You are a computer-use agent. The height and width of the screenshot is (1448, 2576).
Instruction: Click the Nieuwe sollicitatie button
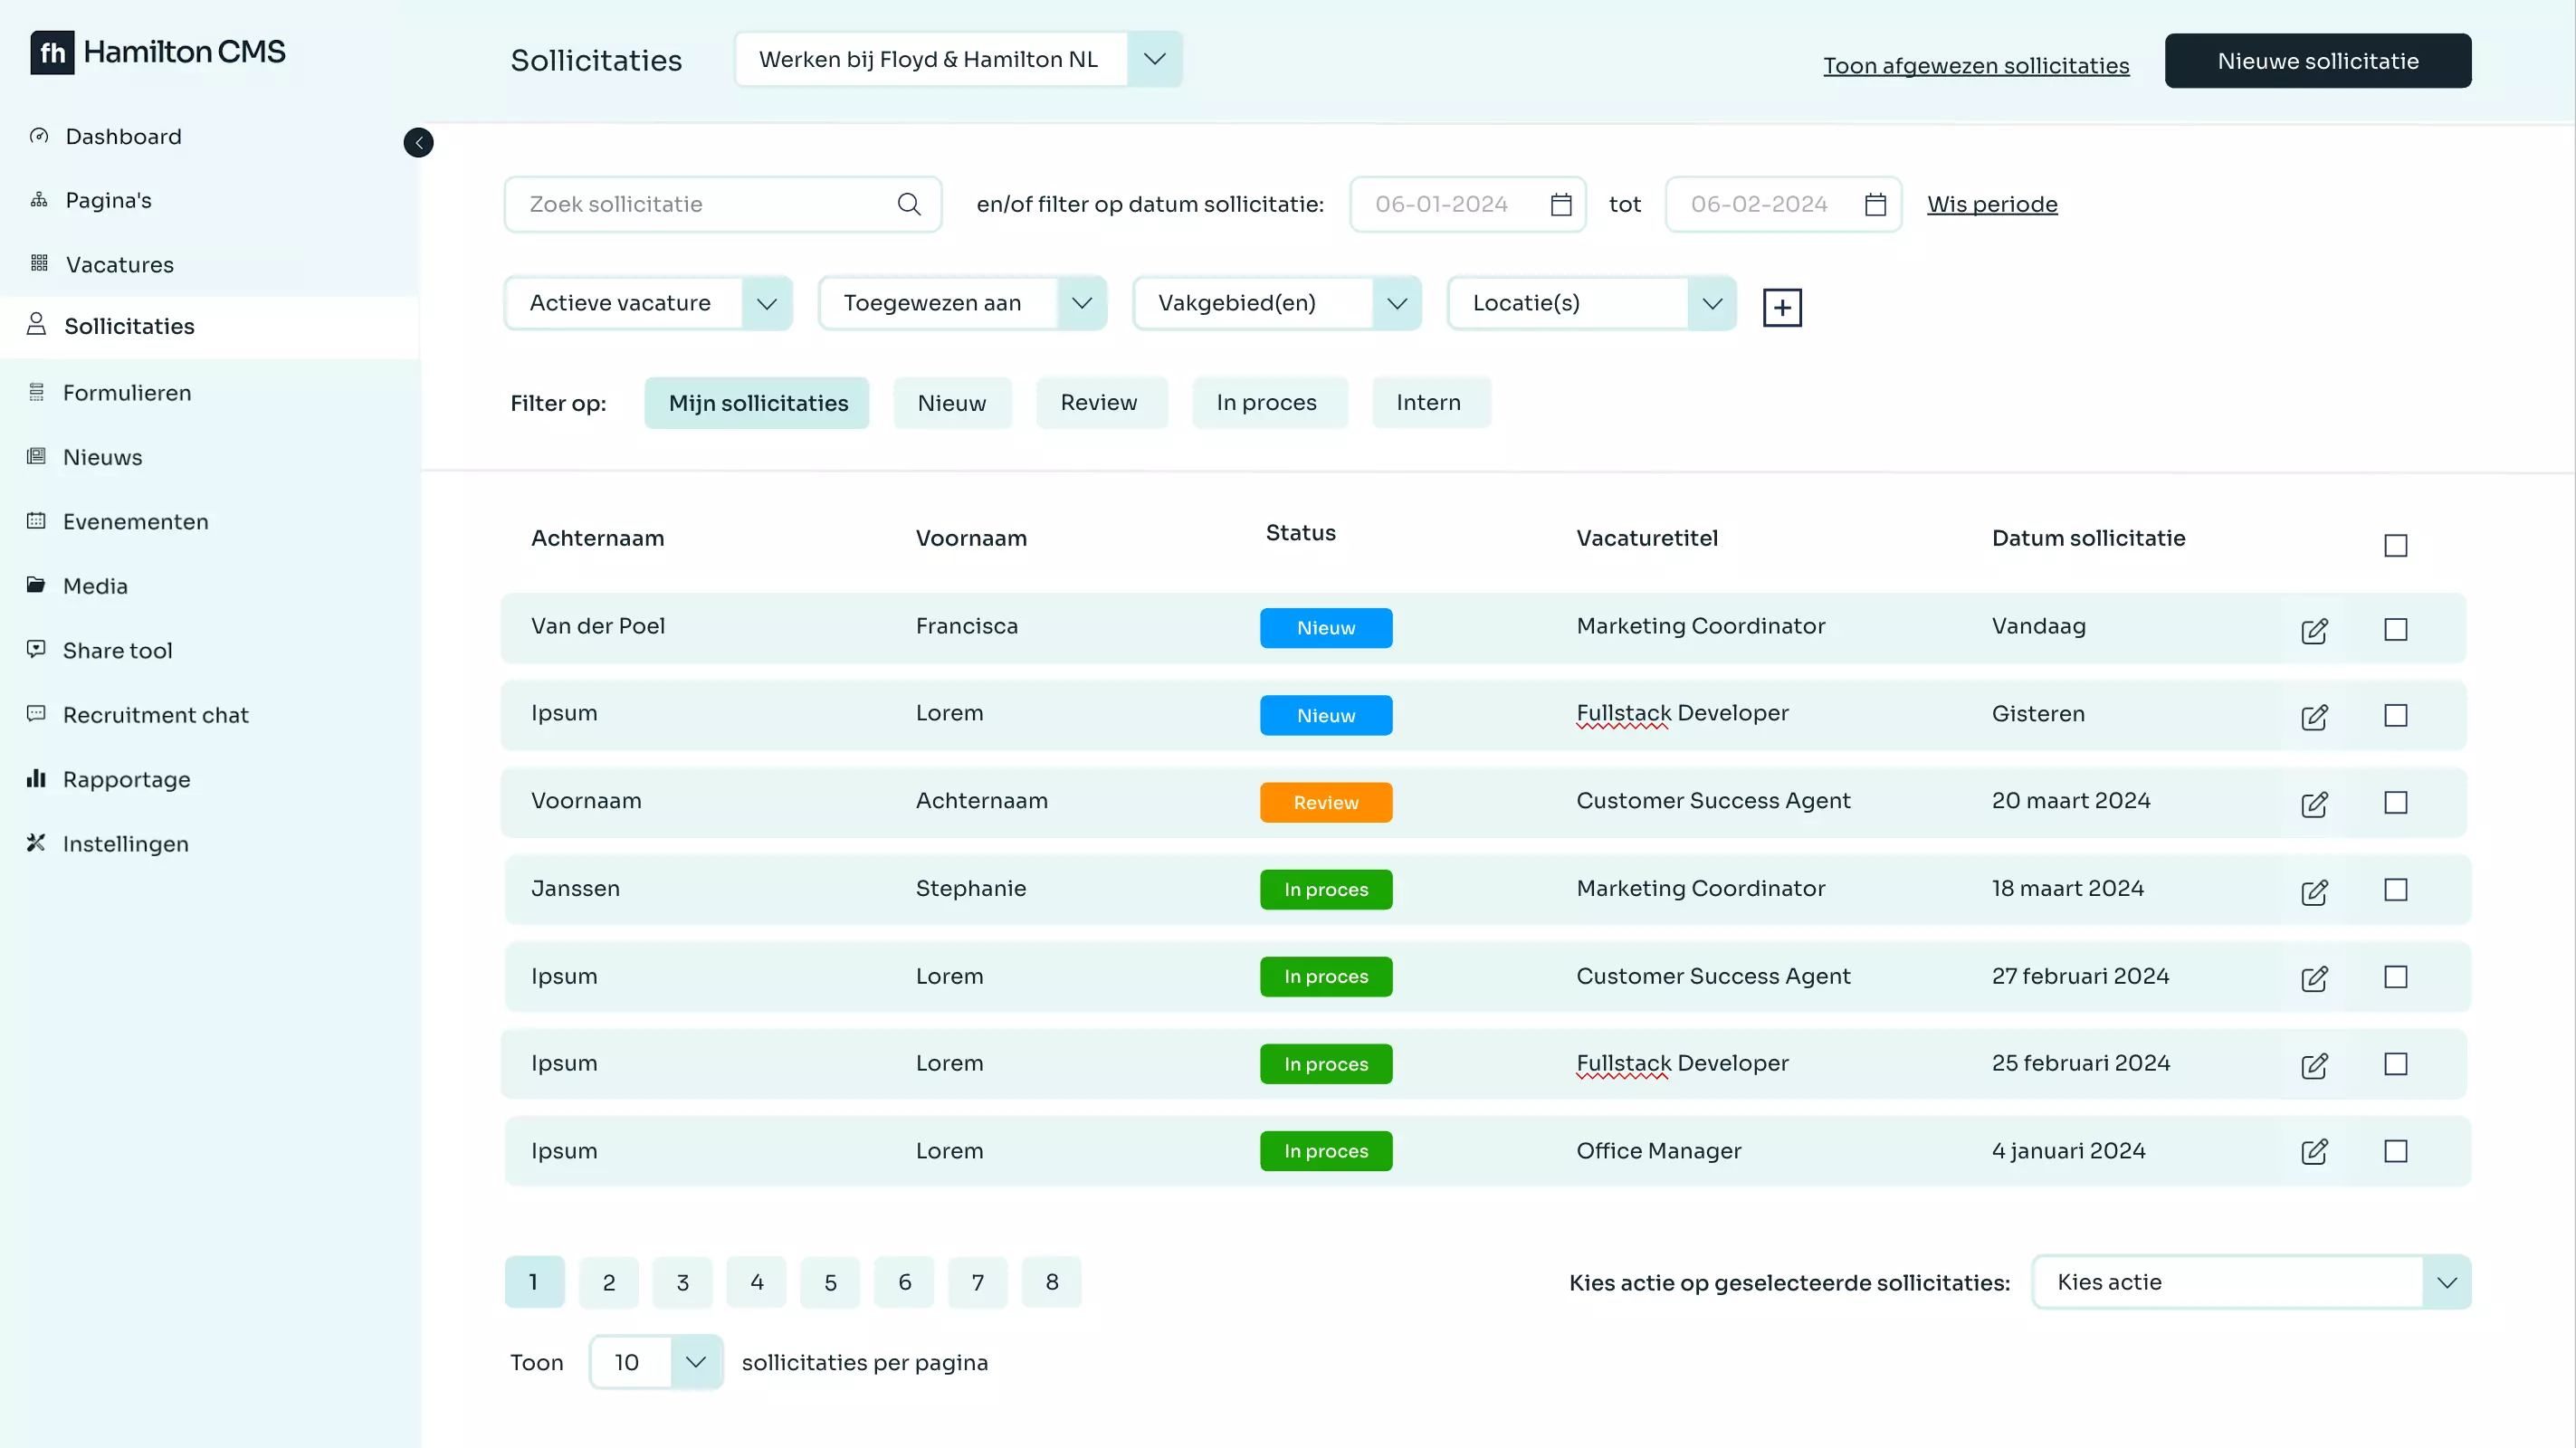pos(2318,61)
